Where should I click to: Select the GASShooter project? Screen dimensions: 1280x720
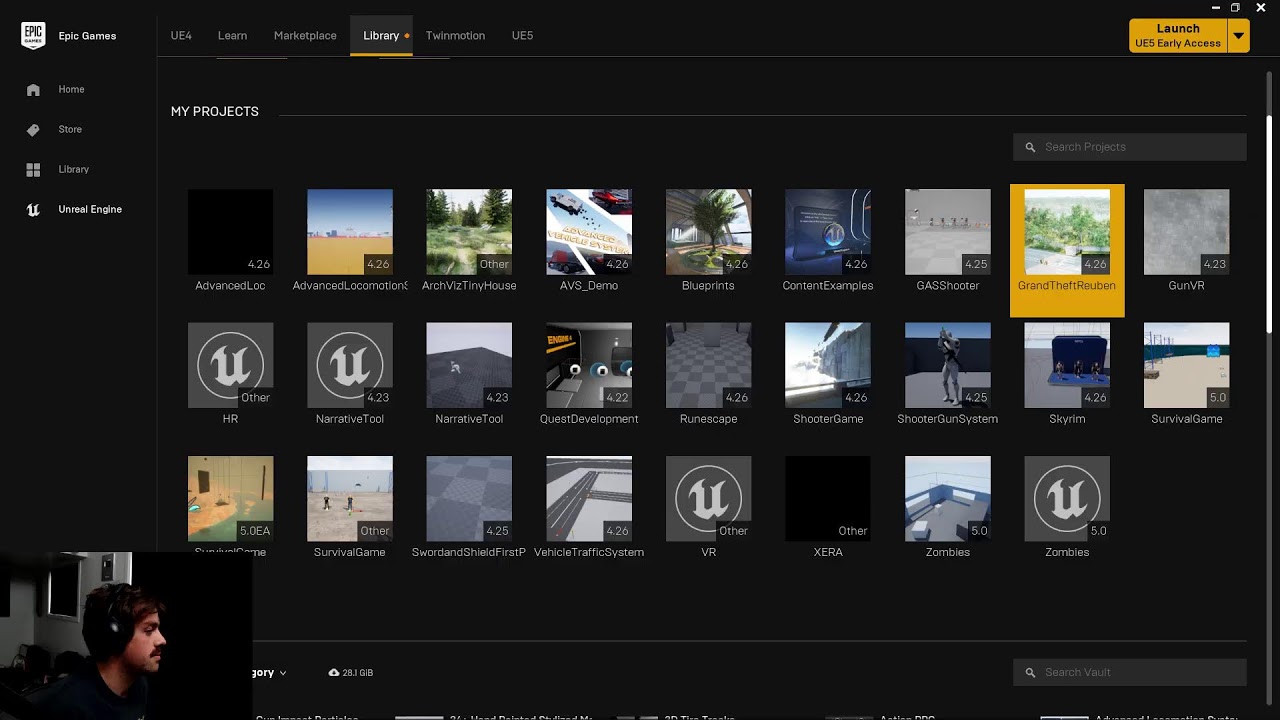tap(947, 232)
